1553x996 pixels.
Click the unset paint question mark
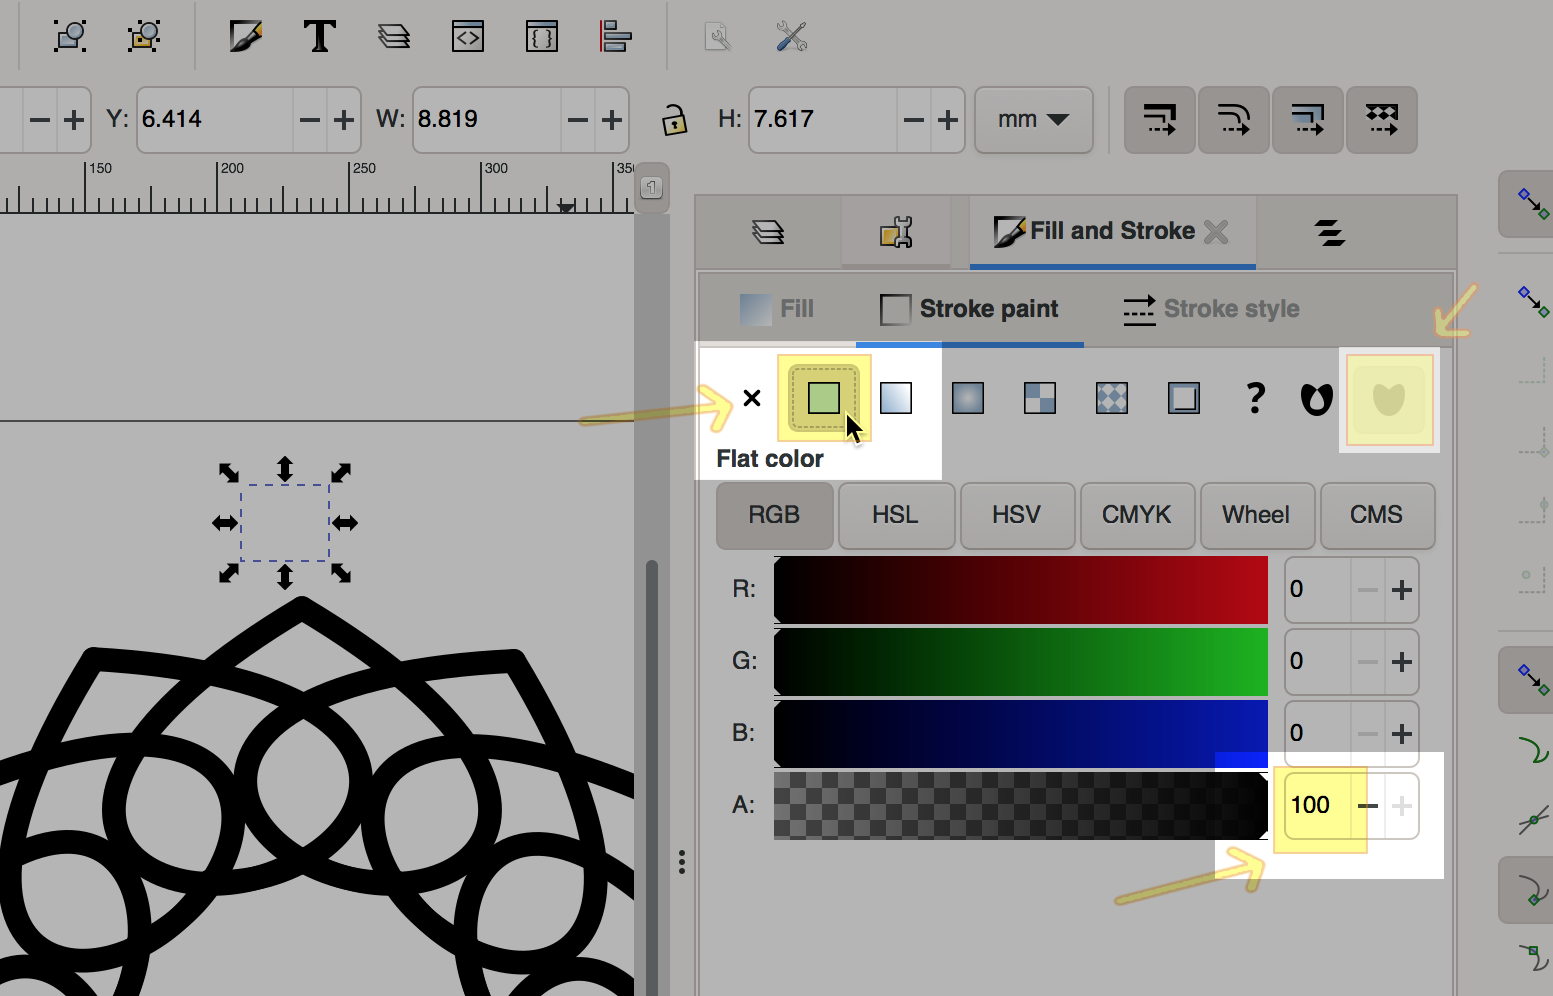point(1255,398)
